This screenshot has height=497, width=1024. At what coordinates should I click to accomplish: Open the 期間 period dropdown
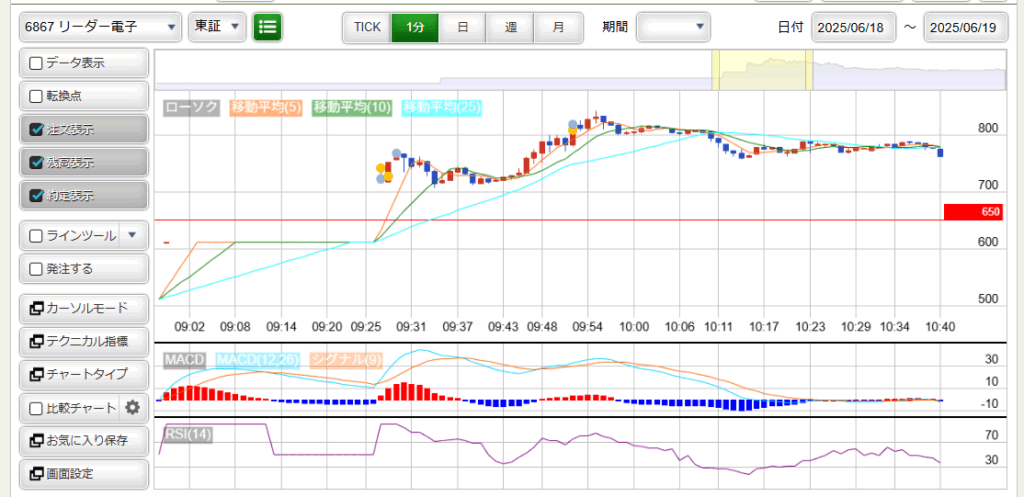(x=673, y=27)
